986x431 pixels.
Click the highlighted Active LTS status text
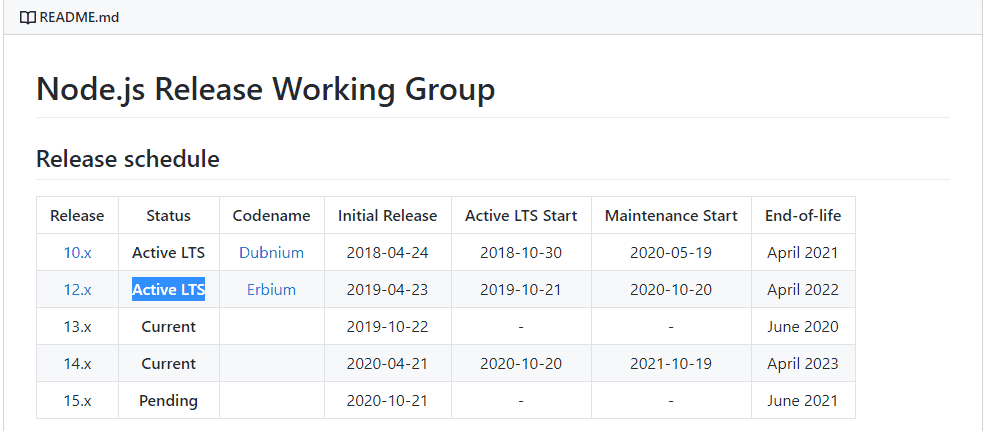click(x=168, y=290)
